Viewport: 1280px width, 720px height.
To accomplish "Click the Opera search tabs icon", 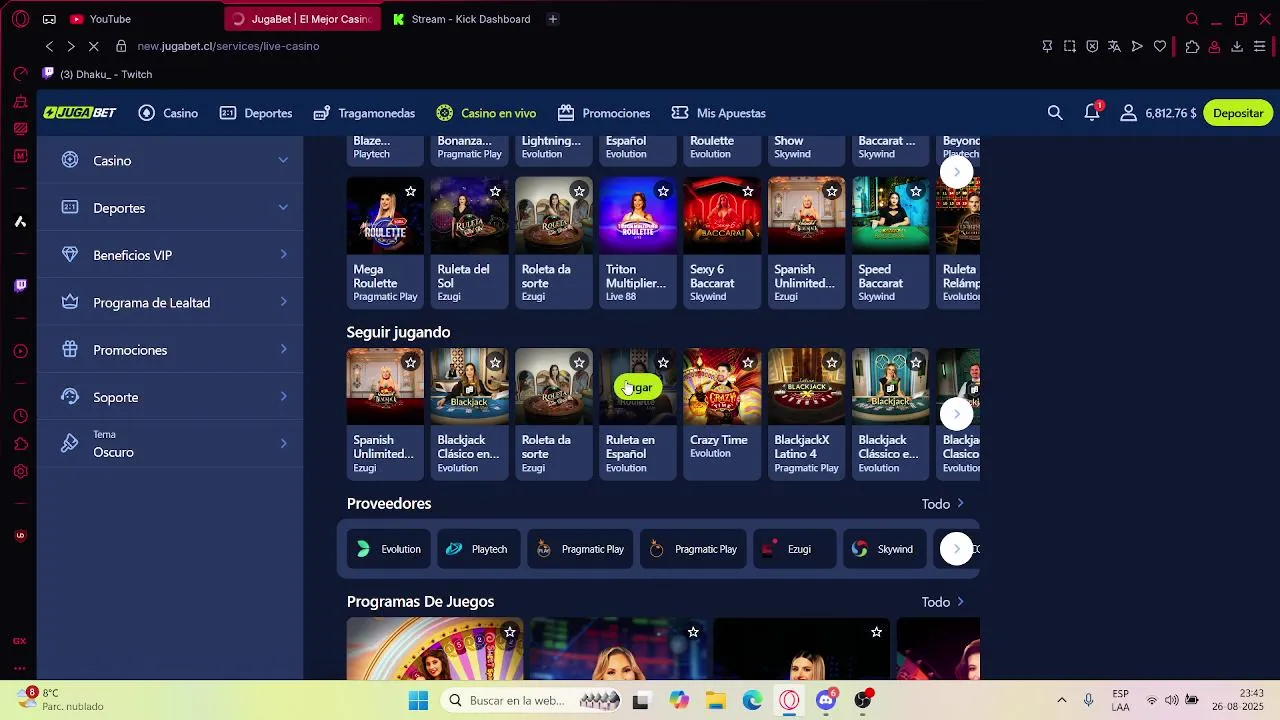I will (x=1192, y=19).
